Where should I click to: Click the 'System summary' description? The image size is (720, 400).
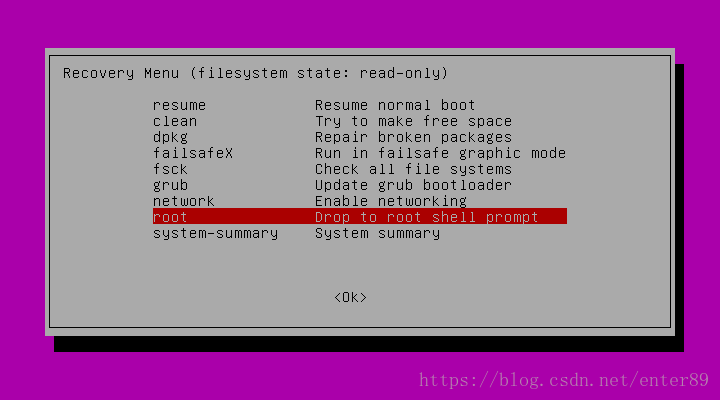pos(377,233)
